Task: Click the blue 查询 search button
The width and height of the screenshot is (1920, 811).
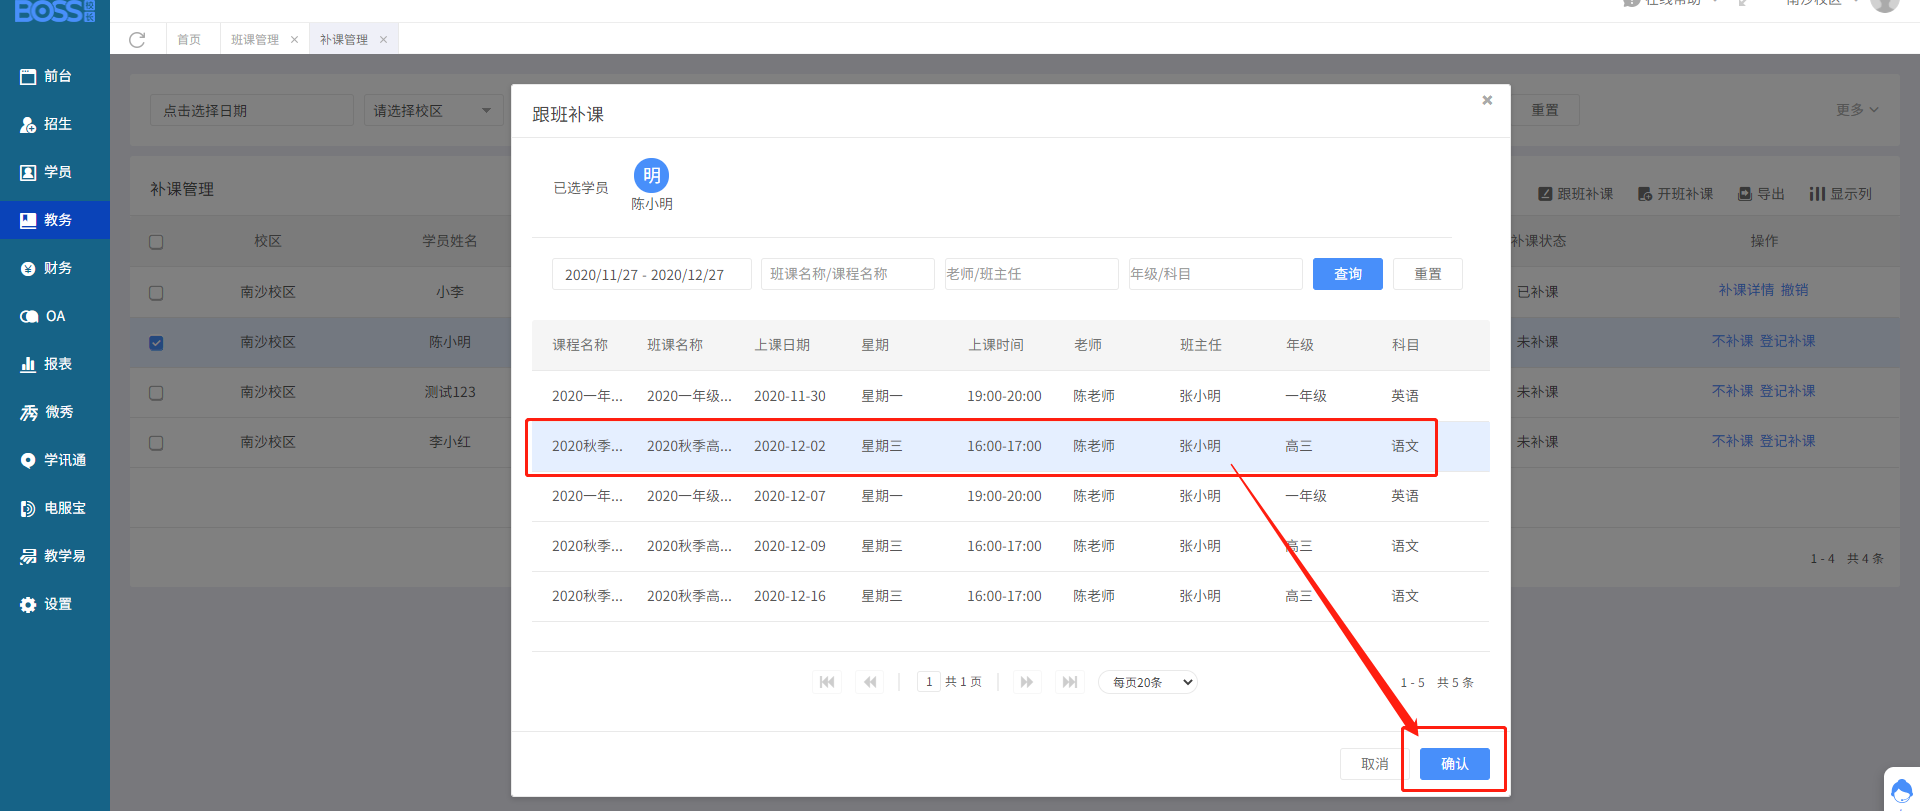Action: [x=1347, y=274]
